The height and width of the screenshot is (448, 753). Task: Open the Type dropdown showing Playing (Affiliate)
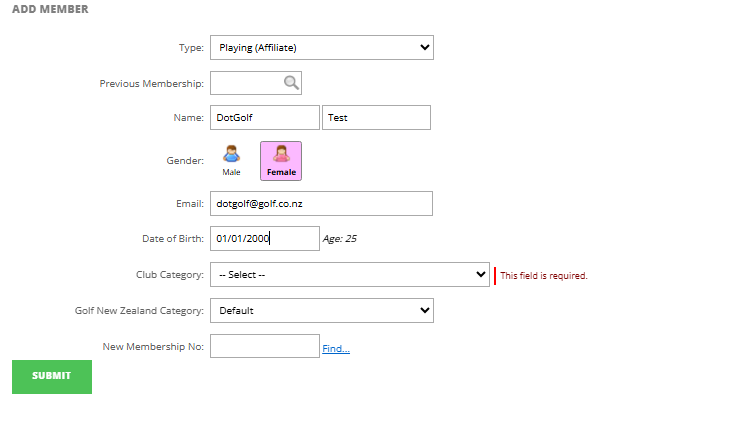click(321, 47)
